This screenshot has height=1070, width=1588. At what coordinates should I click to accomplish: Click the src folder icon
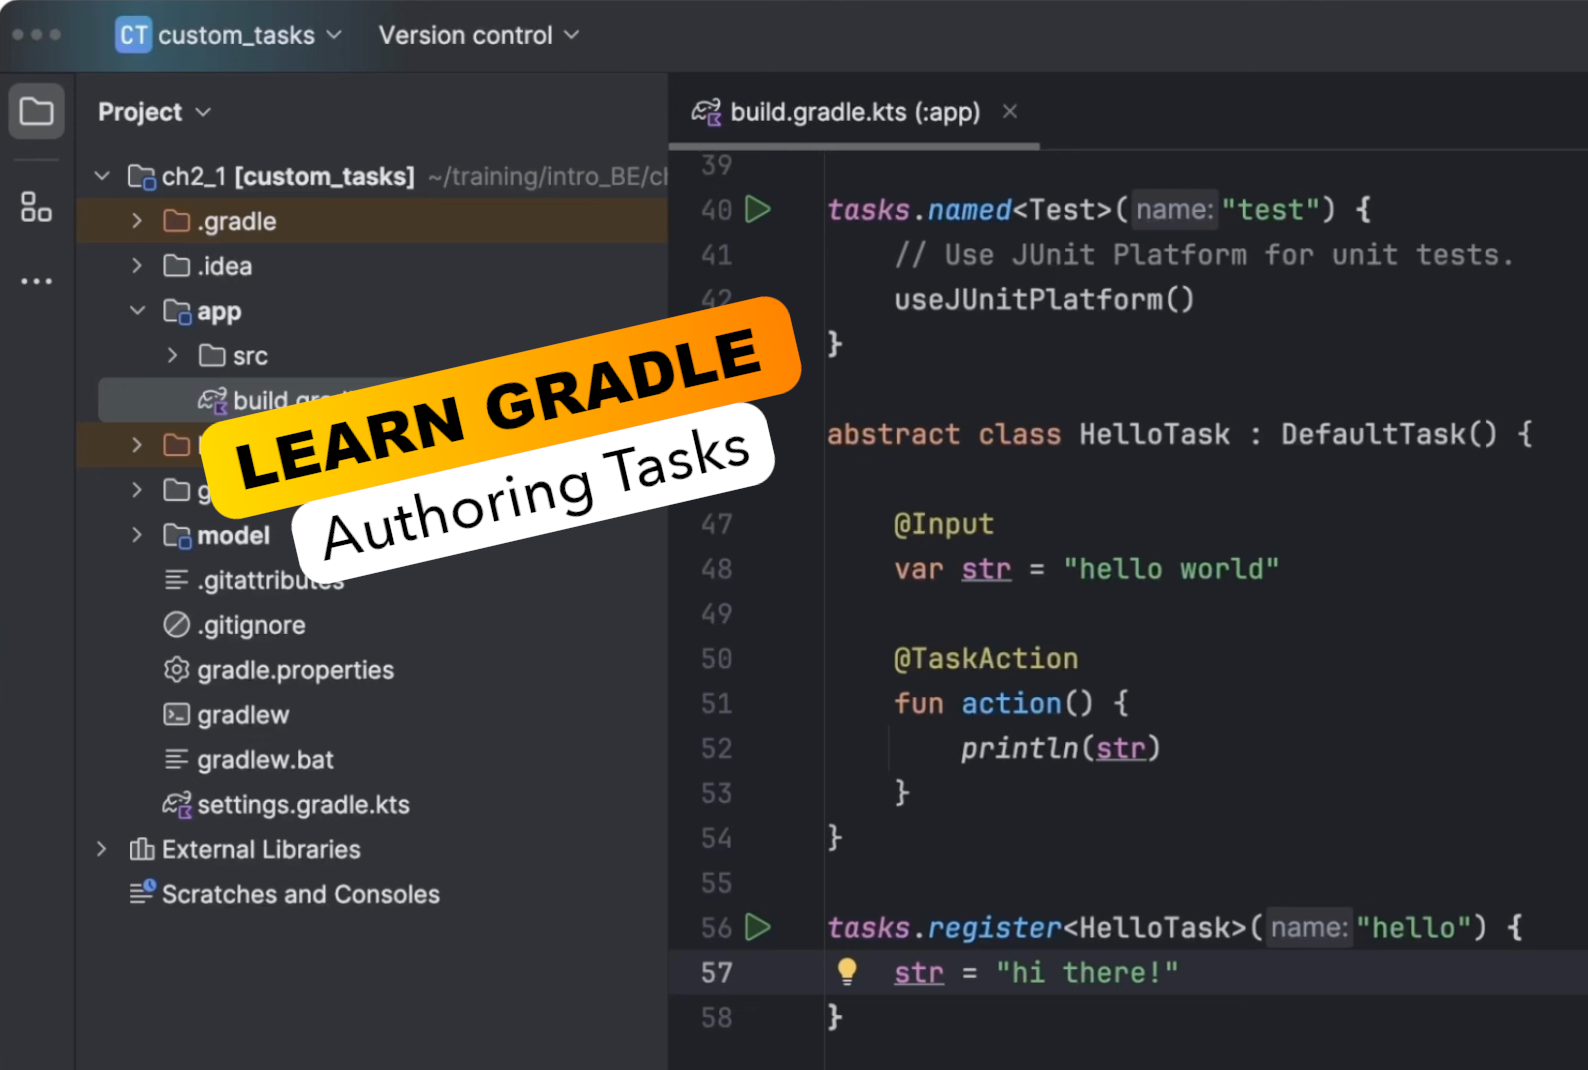point(211,356)
